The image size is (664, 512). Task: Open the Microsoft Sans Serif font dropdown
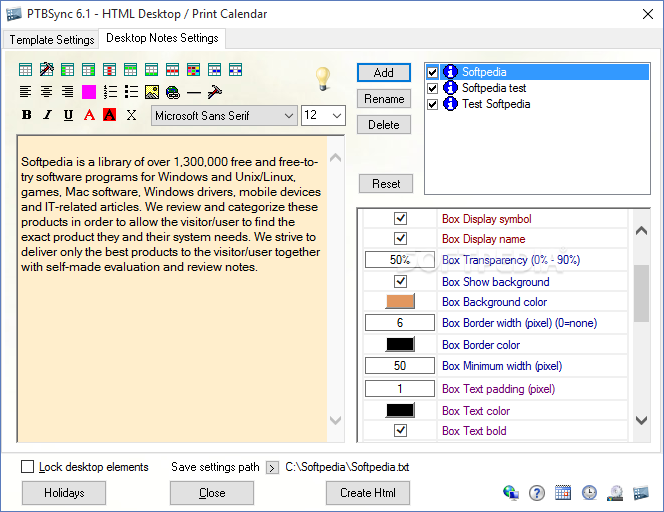224,116
